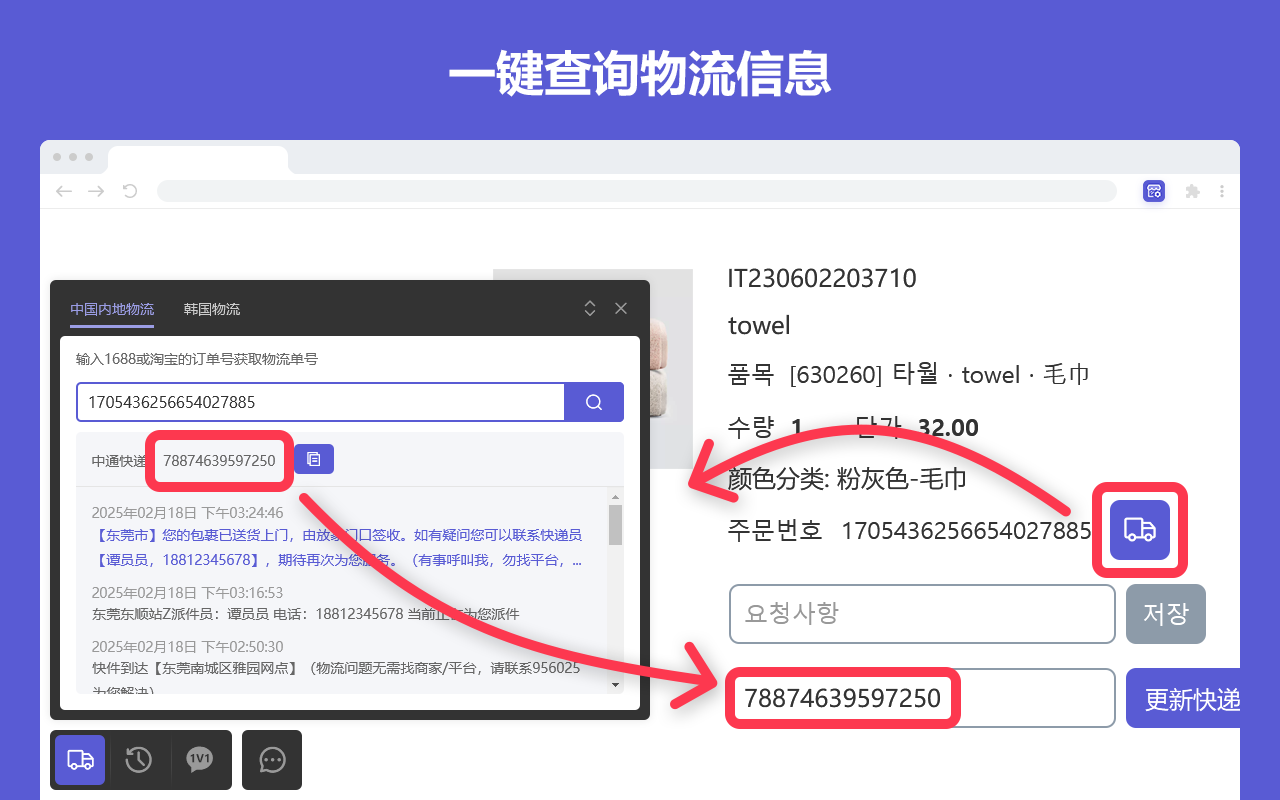Open the extension icon in browser toolbar

point(1154,190)
